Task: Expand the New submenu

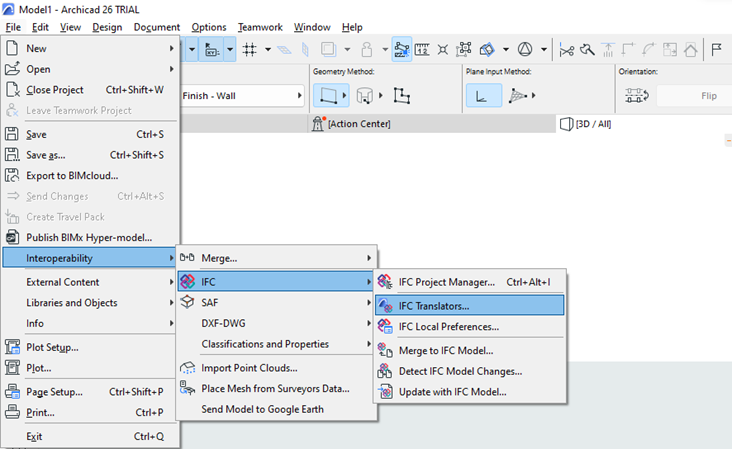Action: 90,48
